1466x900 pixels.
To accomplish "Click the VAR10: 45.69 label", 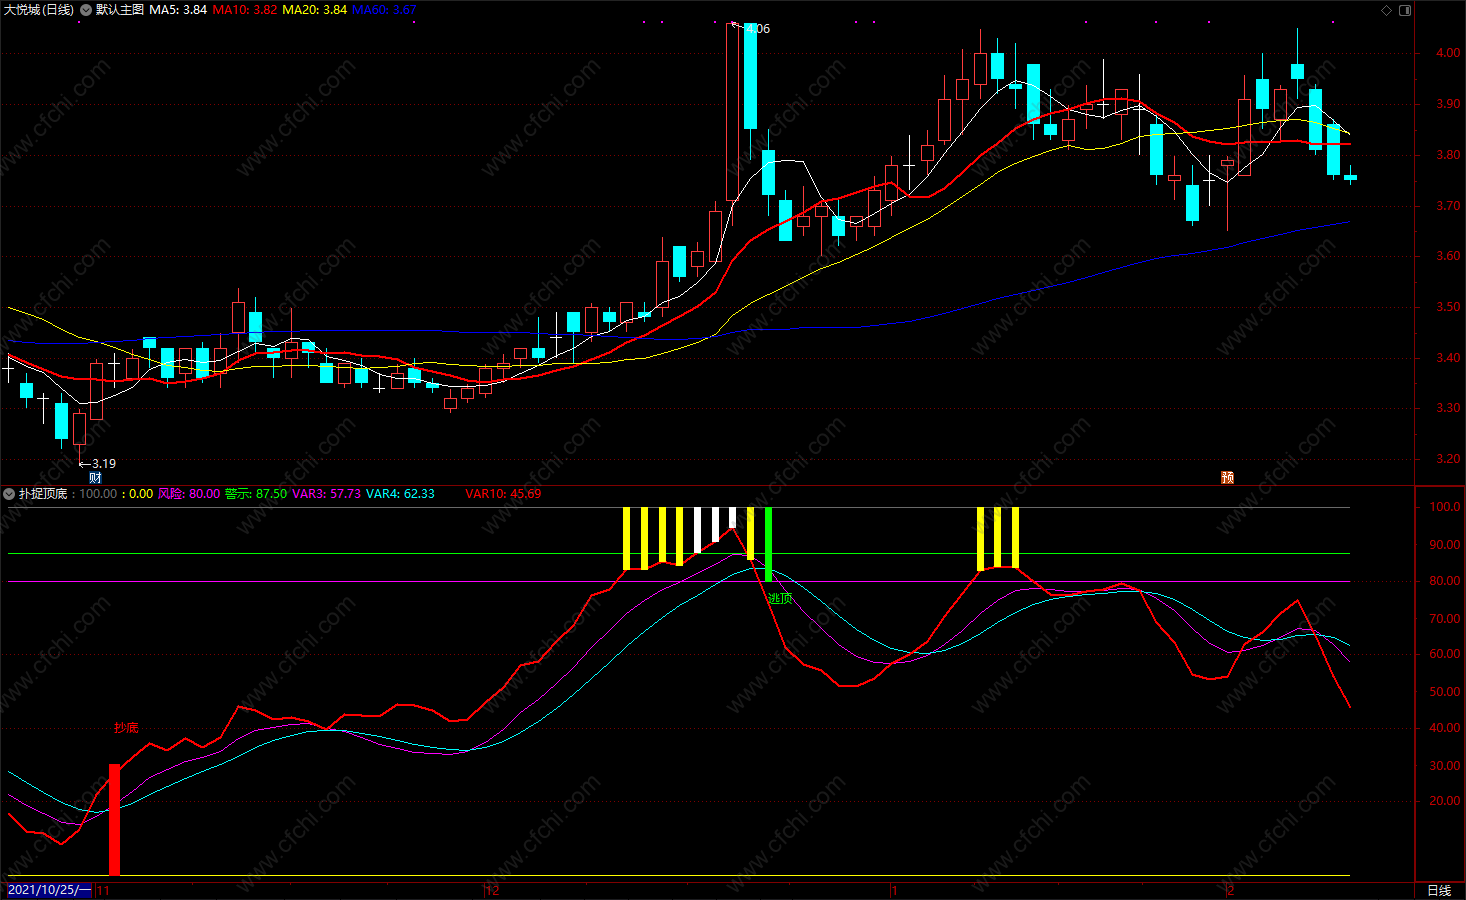I will 503,494.
